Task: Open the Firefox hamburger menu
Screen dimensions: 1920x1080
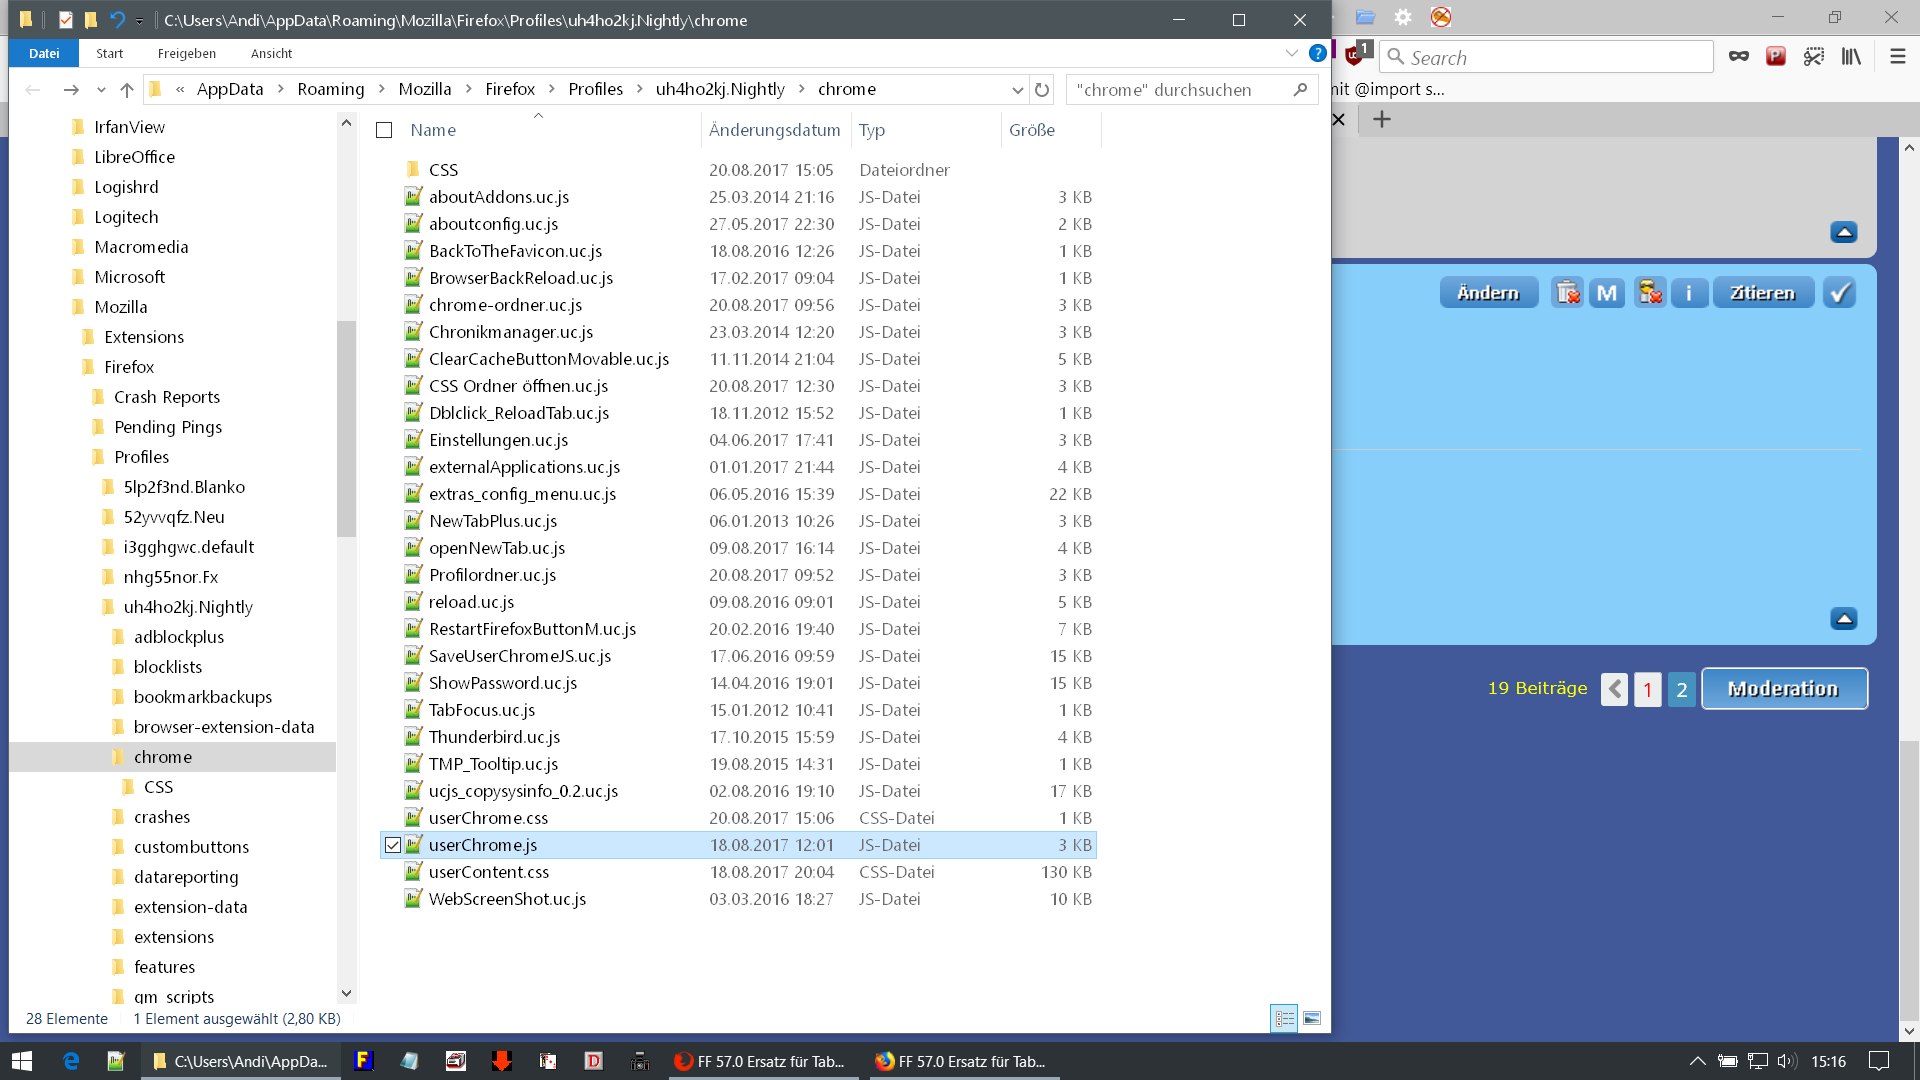Action: coord(1897,57)
